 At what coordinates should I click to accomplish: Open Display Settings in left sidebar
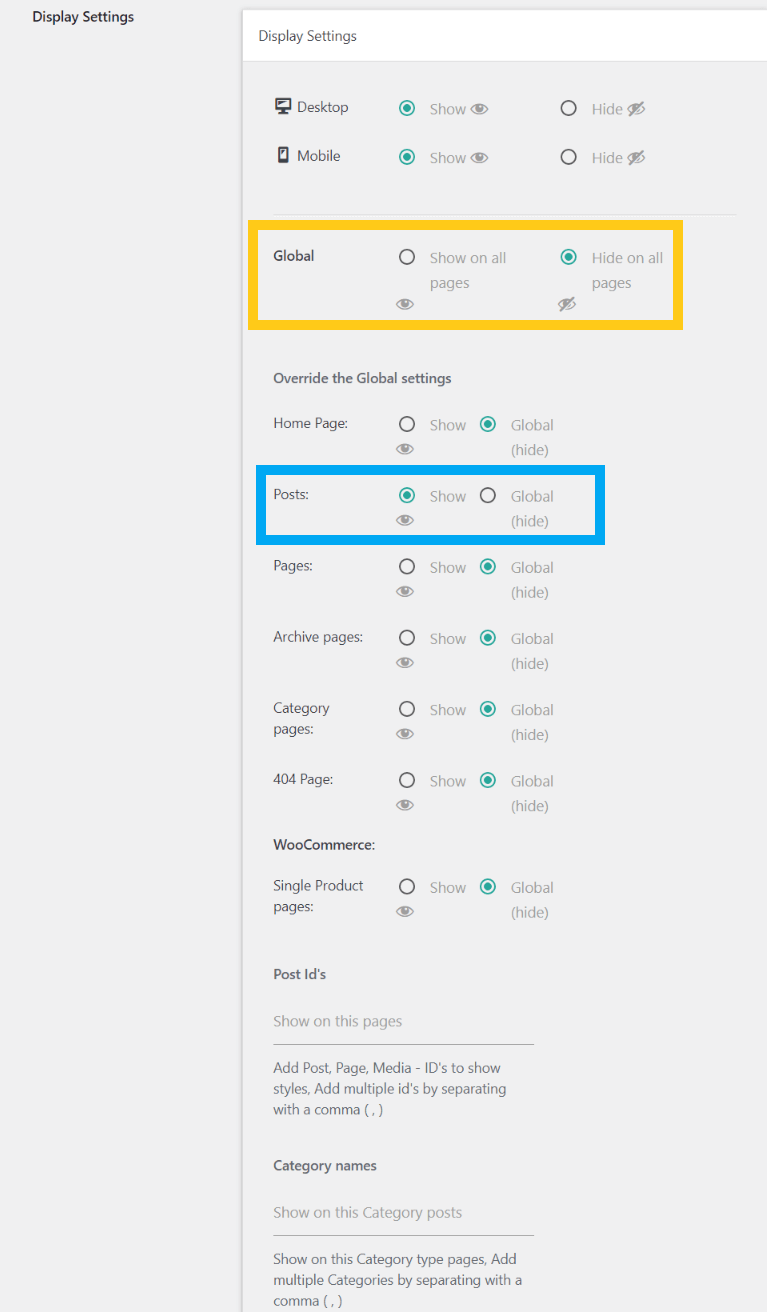pyautogui.click(x=83, y=17)
